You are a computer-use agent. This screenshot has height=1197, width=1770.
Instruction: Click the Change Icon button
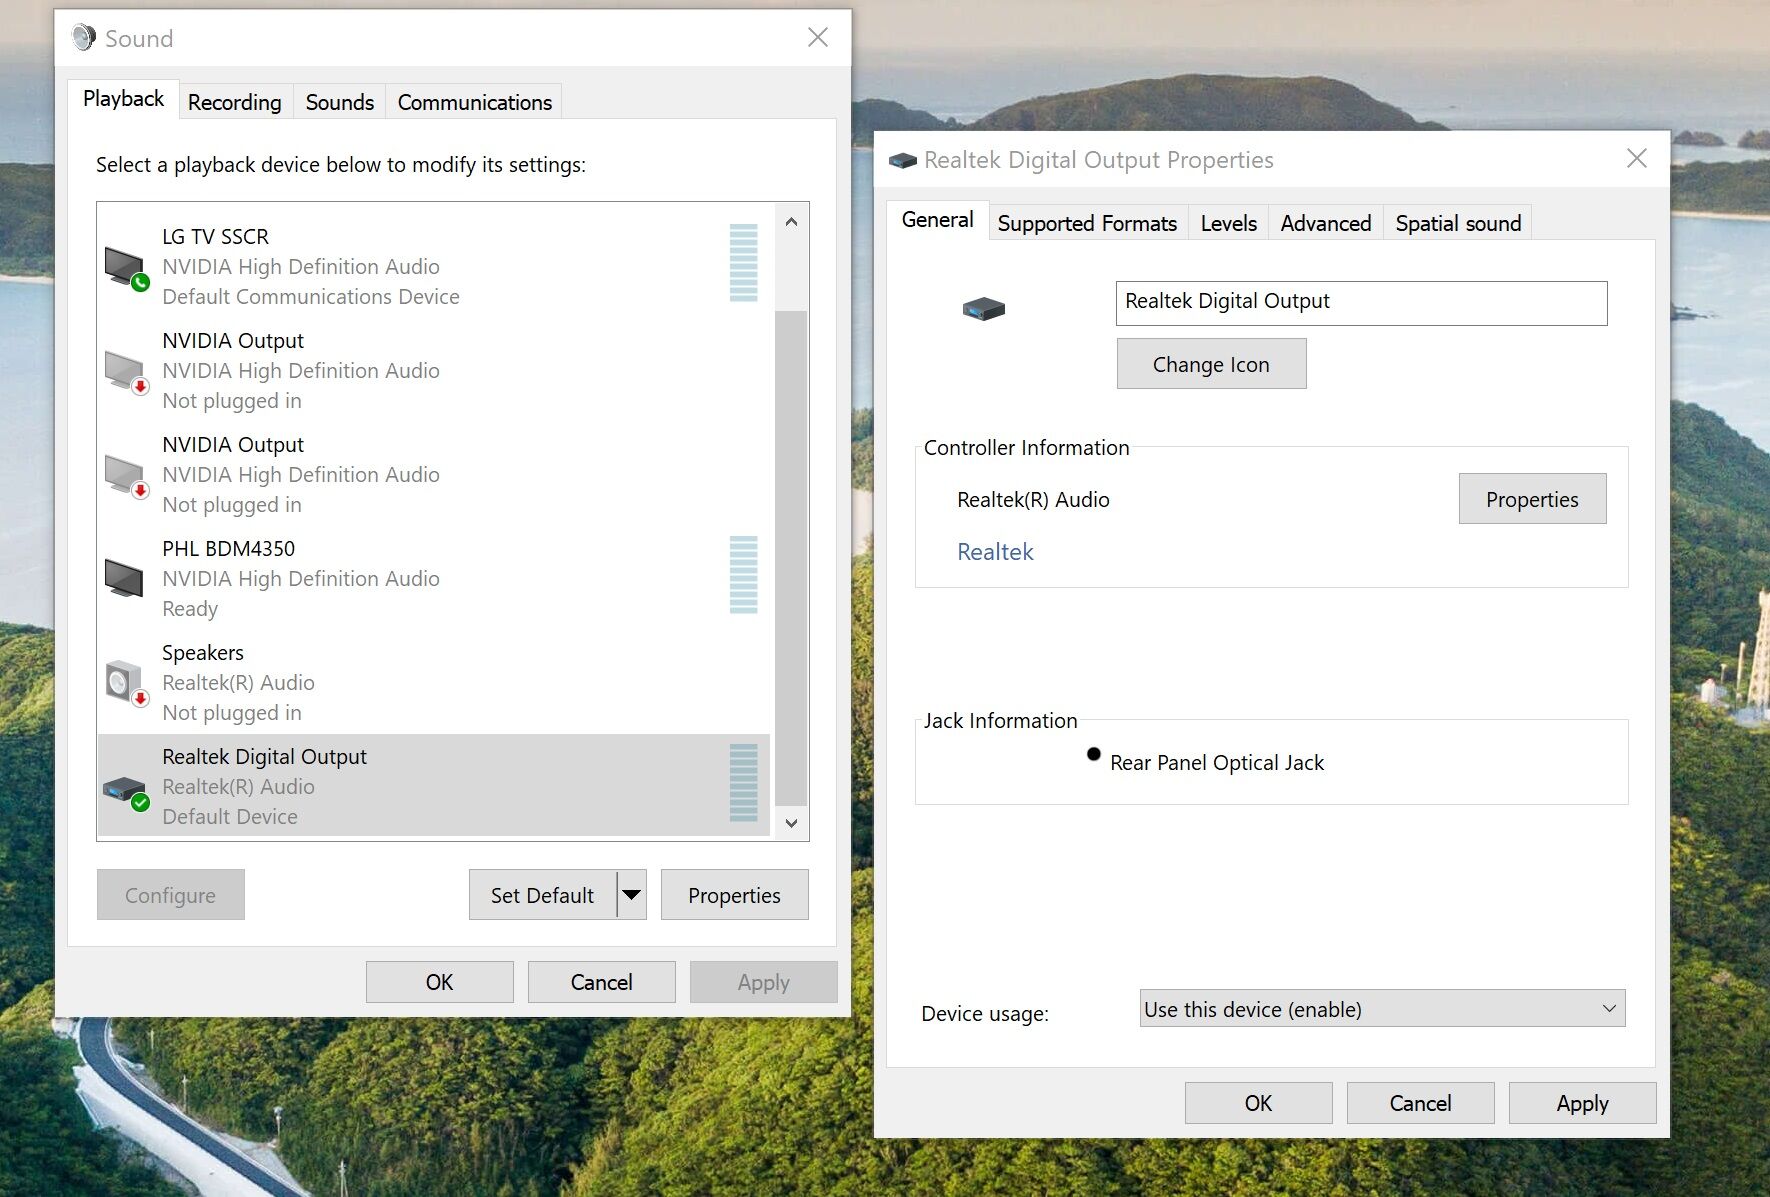click(1211, 364)
